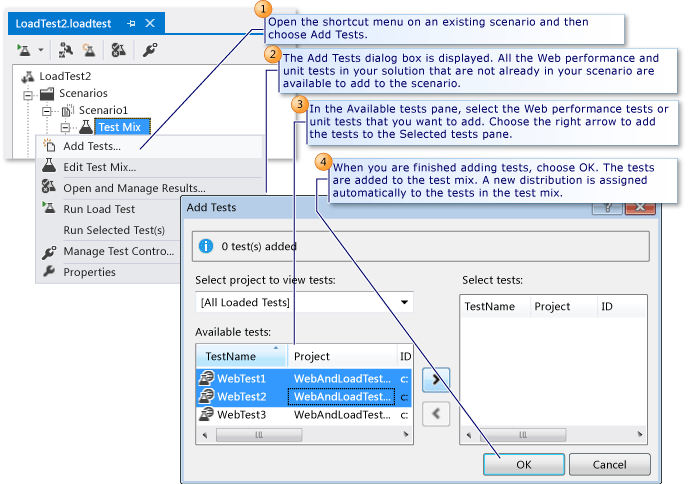Viewport: 688px width, 484px height.
Task: Collapse the Scenarios tree node
Action: [28, 94]
